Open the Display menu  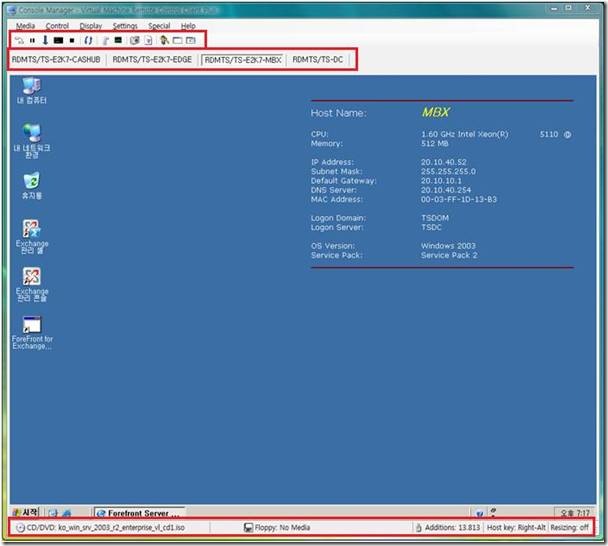point(91,26)
